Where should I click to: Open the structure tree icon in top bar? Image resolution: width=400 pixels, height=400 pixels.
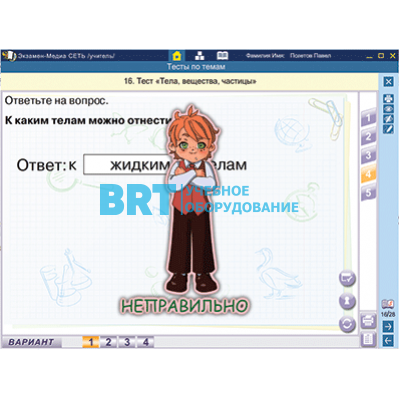pyautogui.click(x=200, y=55)
